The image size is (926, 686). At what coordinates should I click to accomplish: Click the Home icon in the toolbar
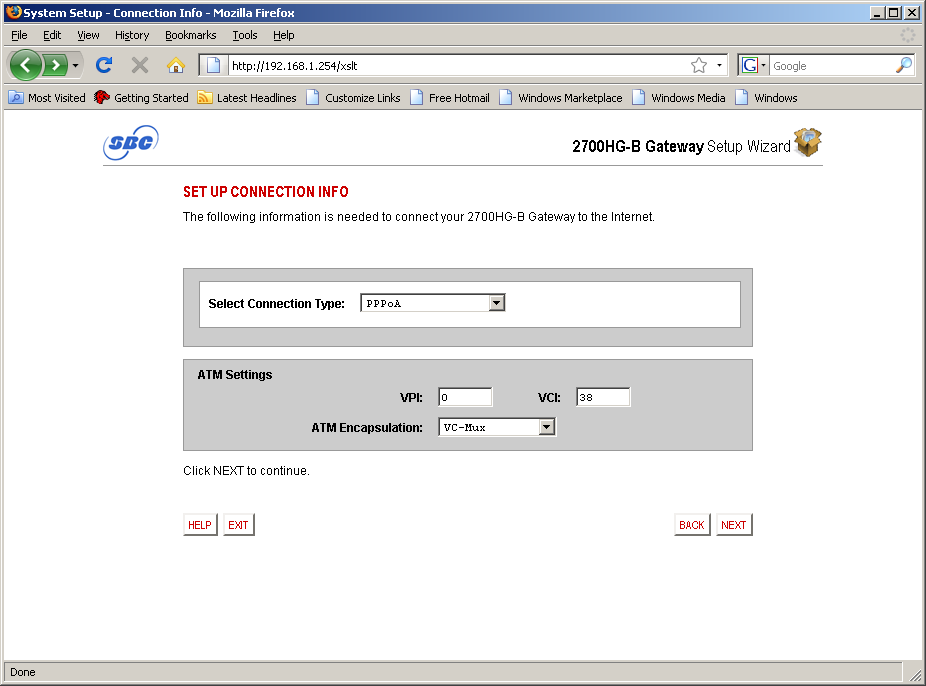pyautogui.click(x=176, y=65)
